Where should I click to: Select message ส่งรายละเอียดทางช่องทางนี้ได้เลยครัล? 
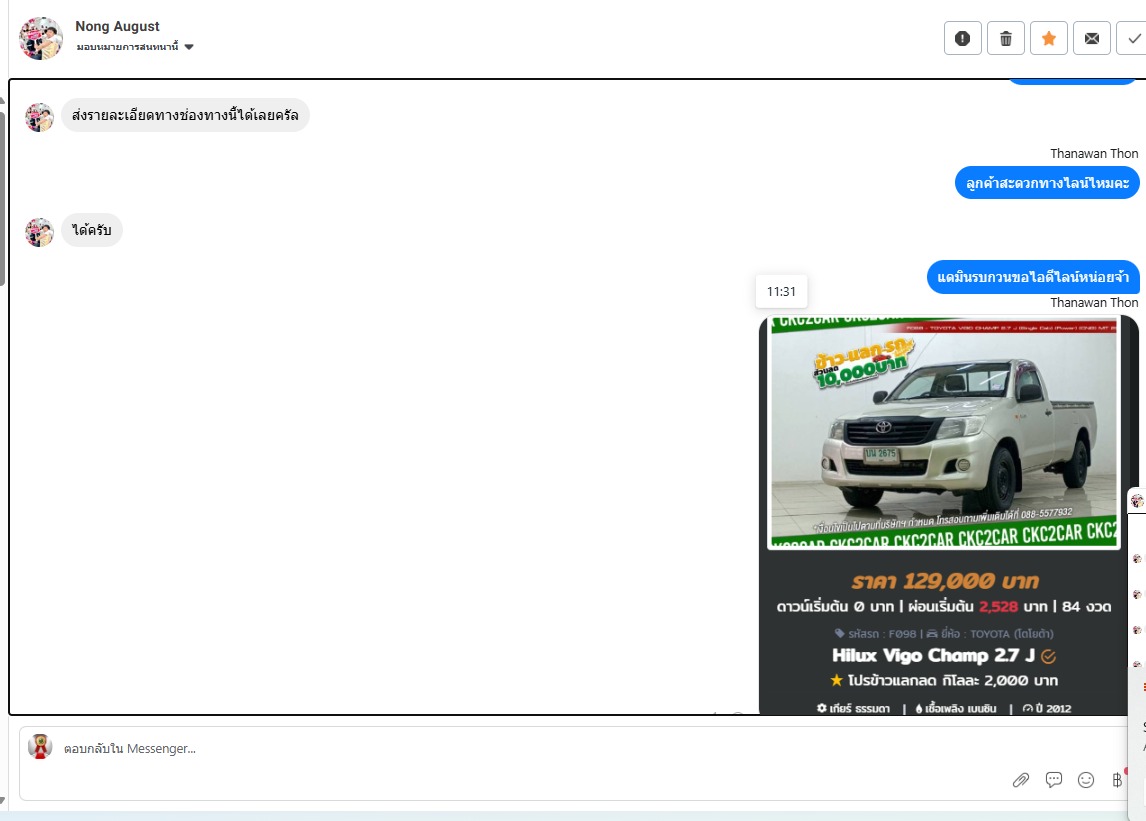point(185,116)
